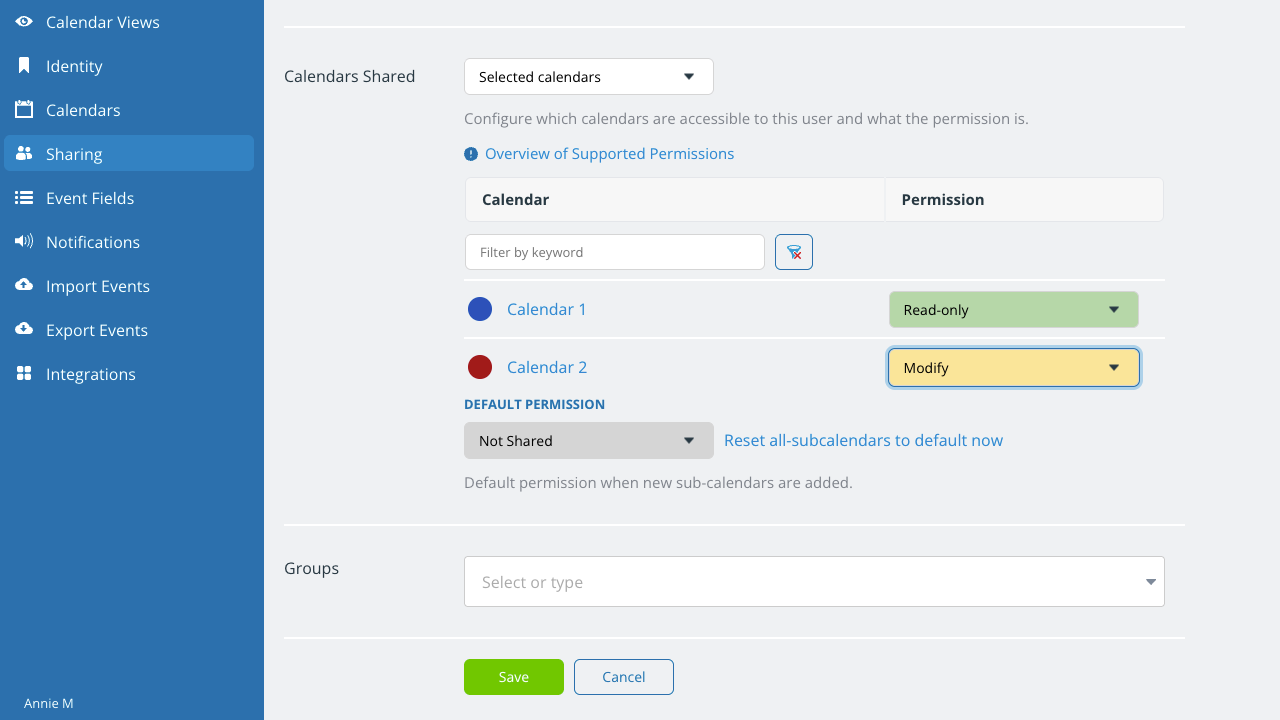The width and height of the screenshot is (1280, 720).
Task: Click the calendar icon in the sidebar
Action: pyautogui.click(x=24, y=110)
